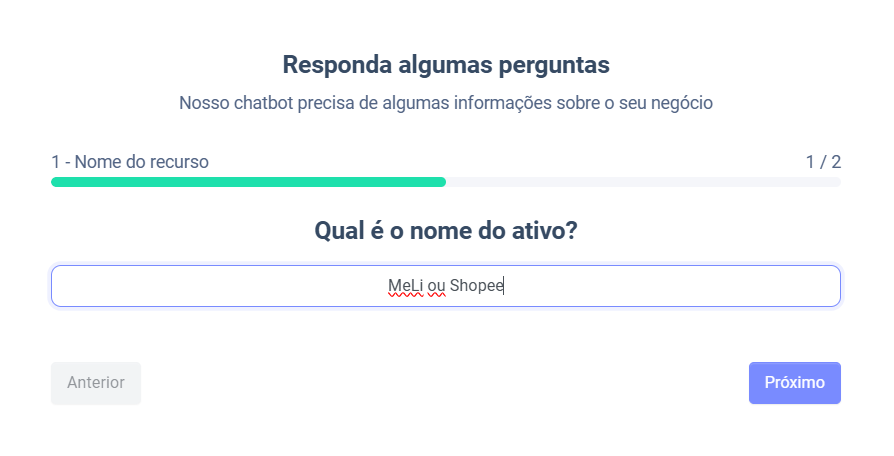Click the Próximo button

click(794, 383)
